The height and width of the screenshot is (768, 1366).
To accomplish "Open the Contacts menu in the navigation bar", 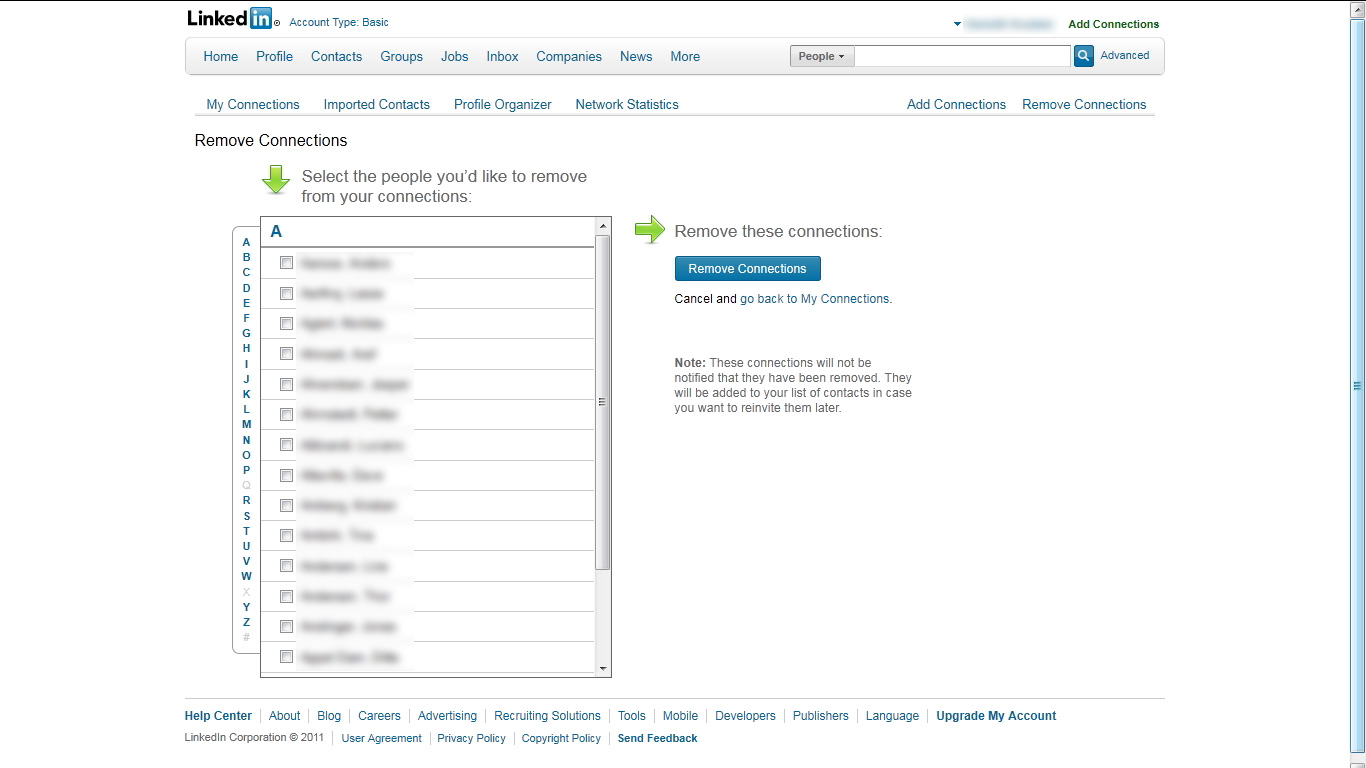I will click(336, 57).
